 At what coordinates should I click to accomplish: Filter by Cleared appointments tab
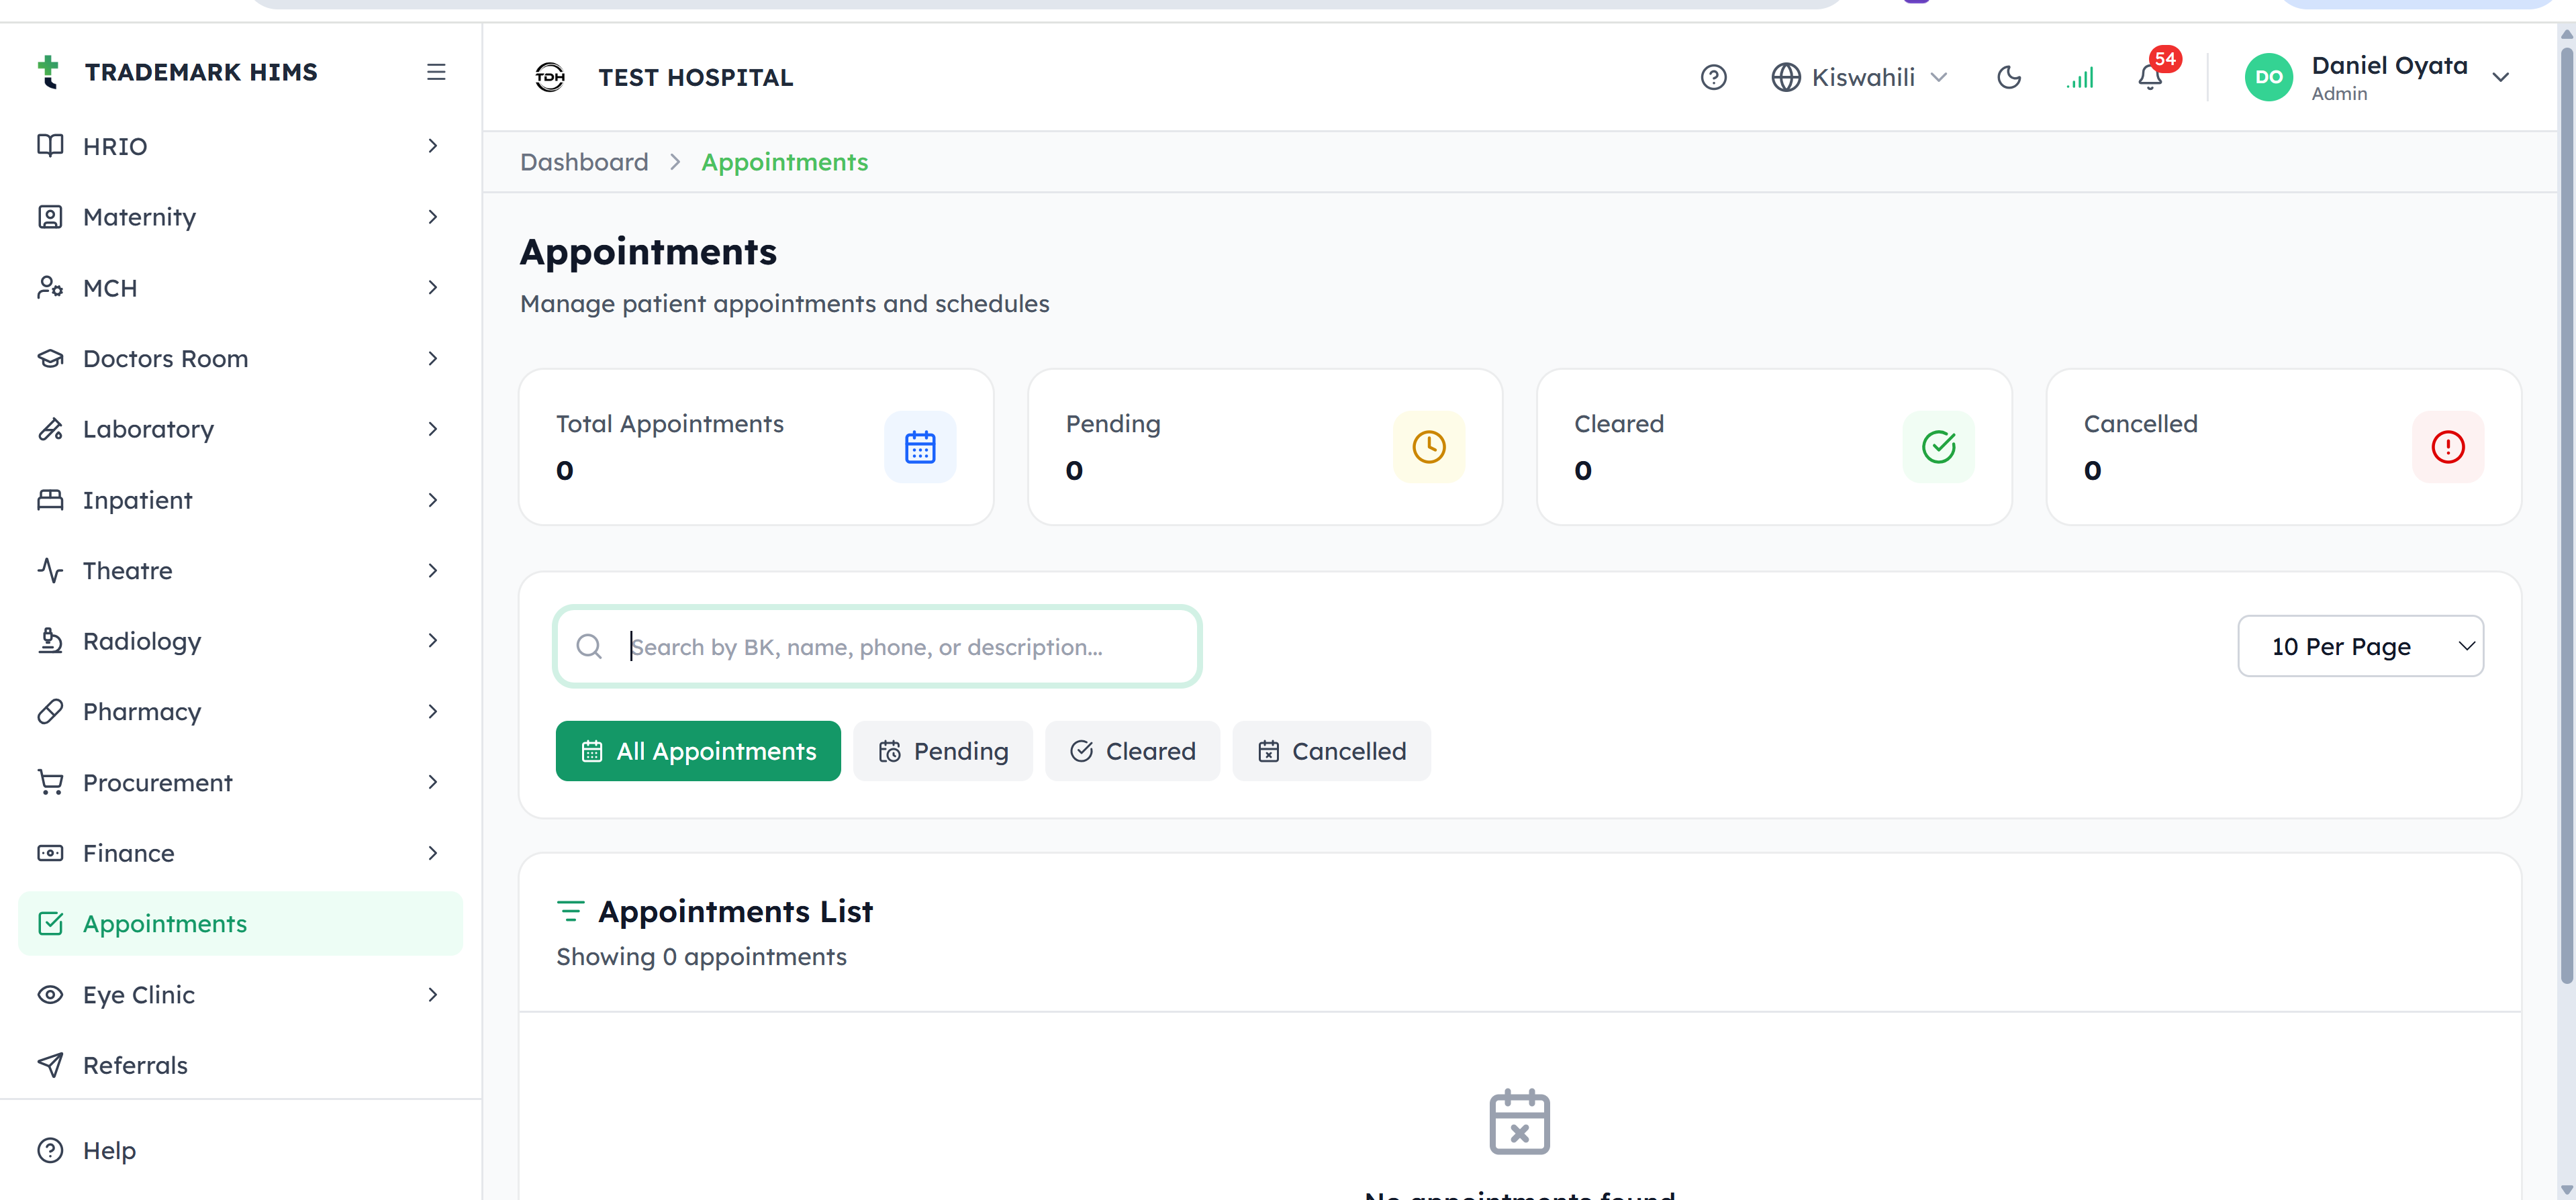(1132, 751)
